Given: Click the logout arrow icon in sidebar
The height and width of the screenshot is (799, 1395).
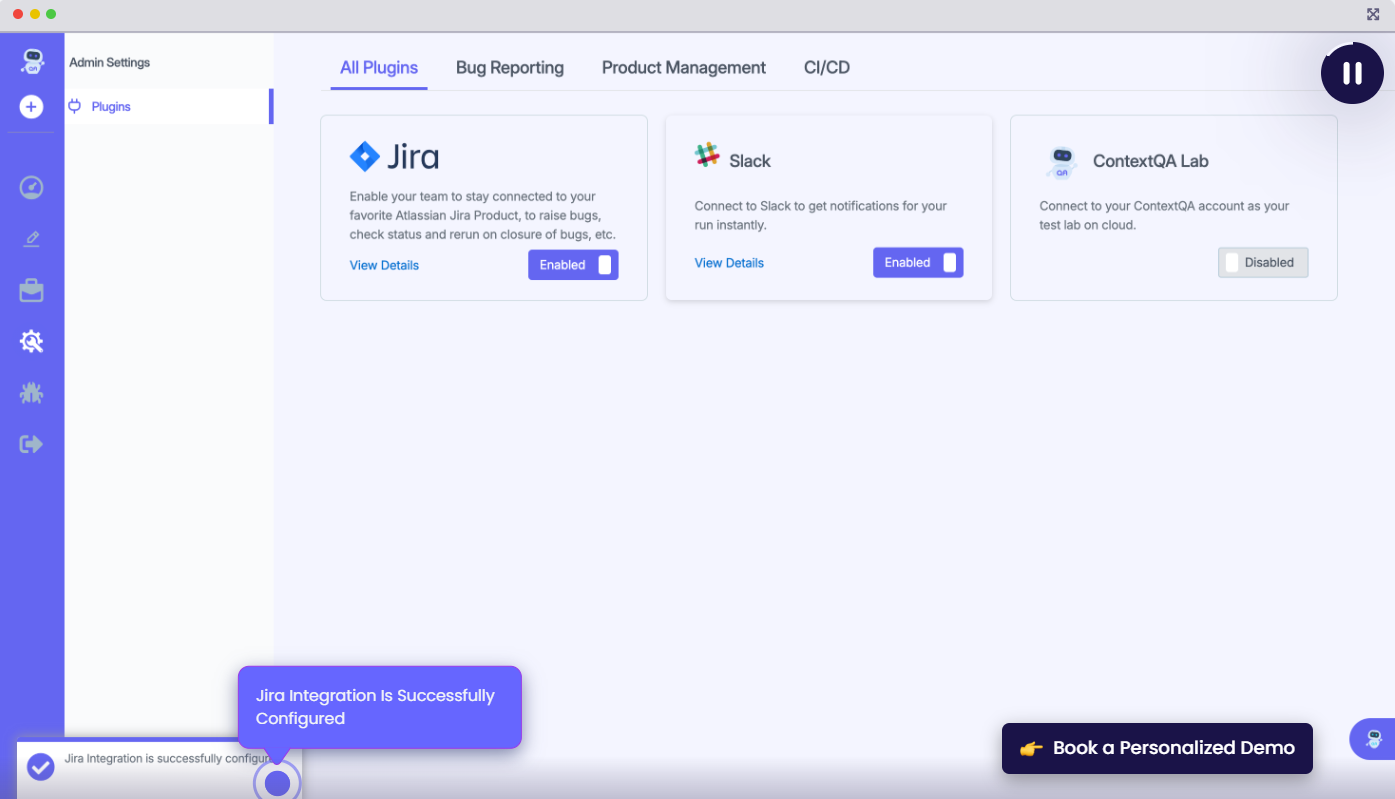Looking at the screenshot, I should pos(32,444).
